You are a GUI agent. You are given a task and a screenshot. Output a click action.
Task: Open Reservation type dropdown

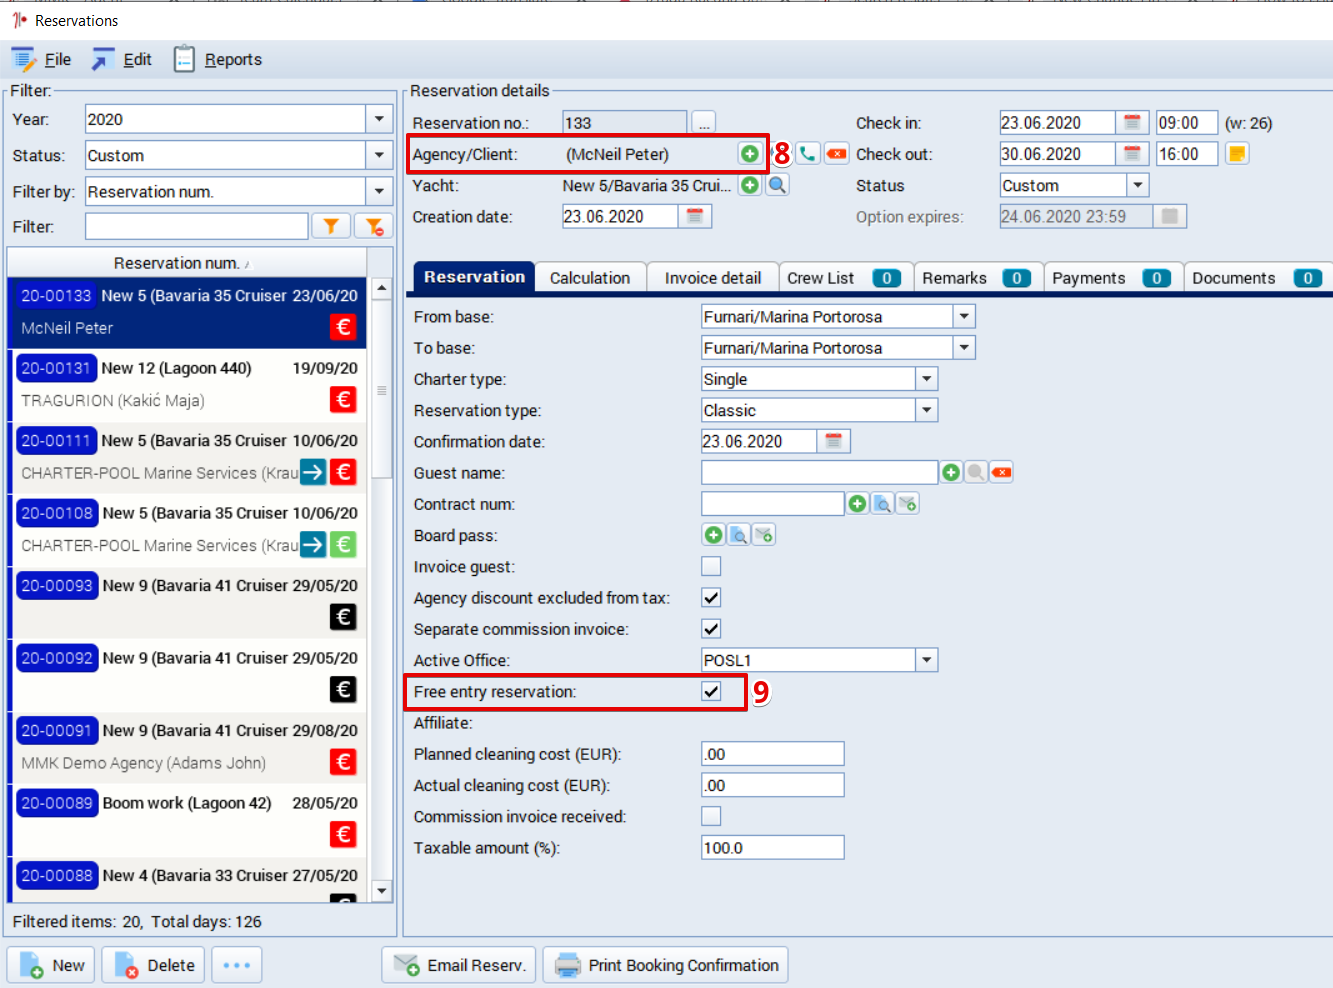click(926, 410)
